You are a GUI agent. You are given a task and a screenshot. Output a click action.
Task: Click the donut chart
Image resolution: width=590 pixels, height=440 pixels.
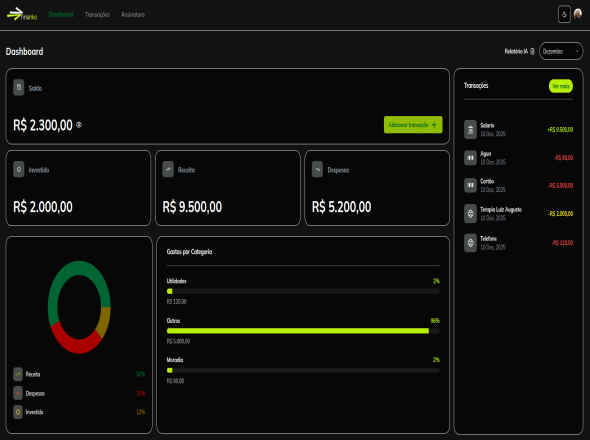pyautogui.click(x=79, y=307)
